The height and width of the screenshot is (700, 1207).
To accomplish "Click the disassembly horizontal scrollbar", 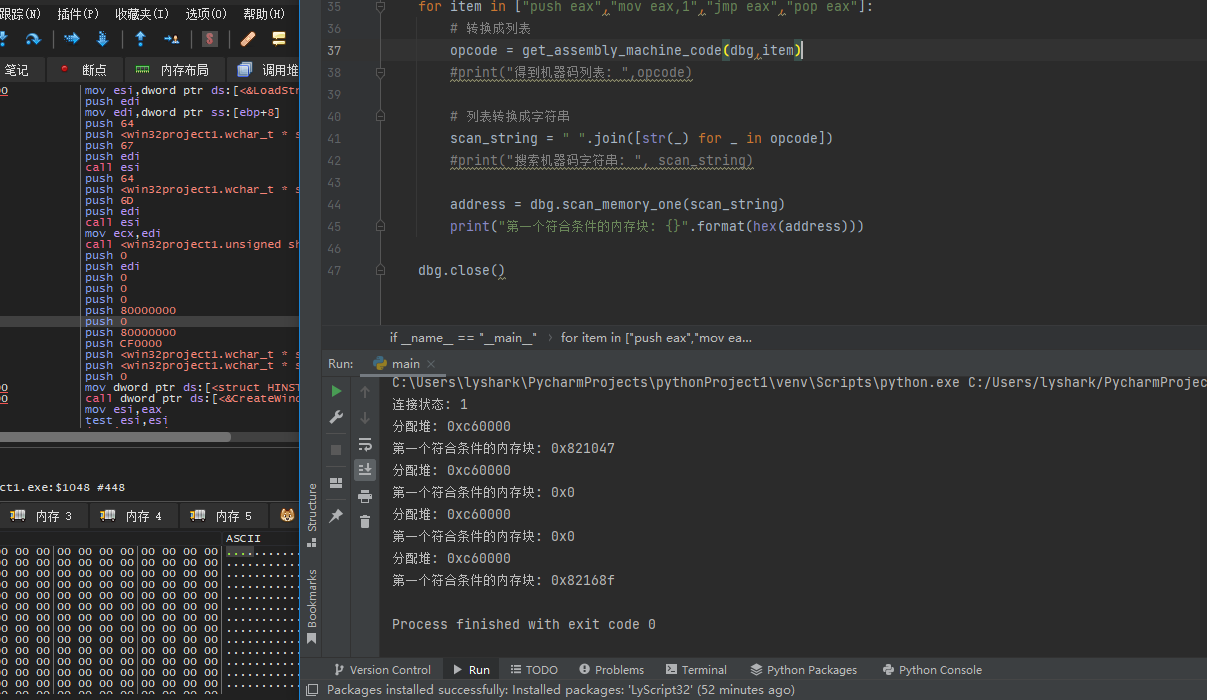I will [115, 437].
